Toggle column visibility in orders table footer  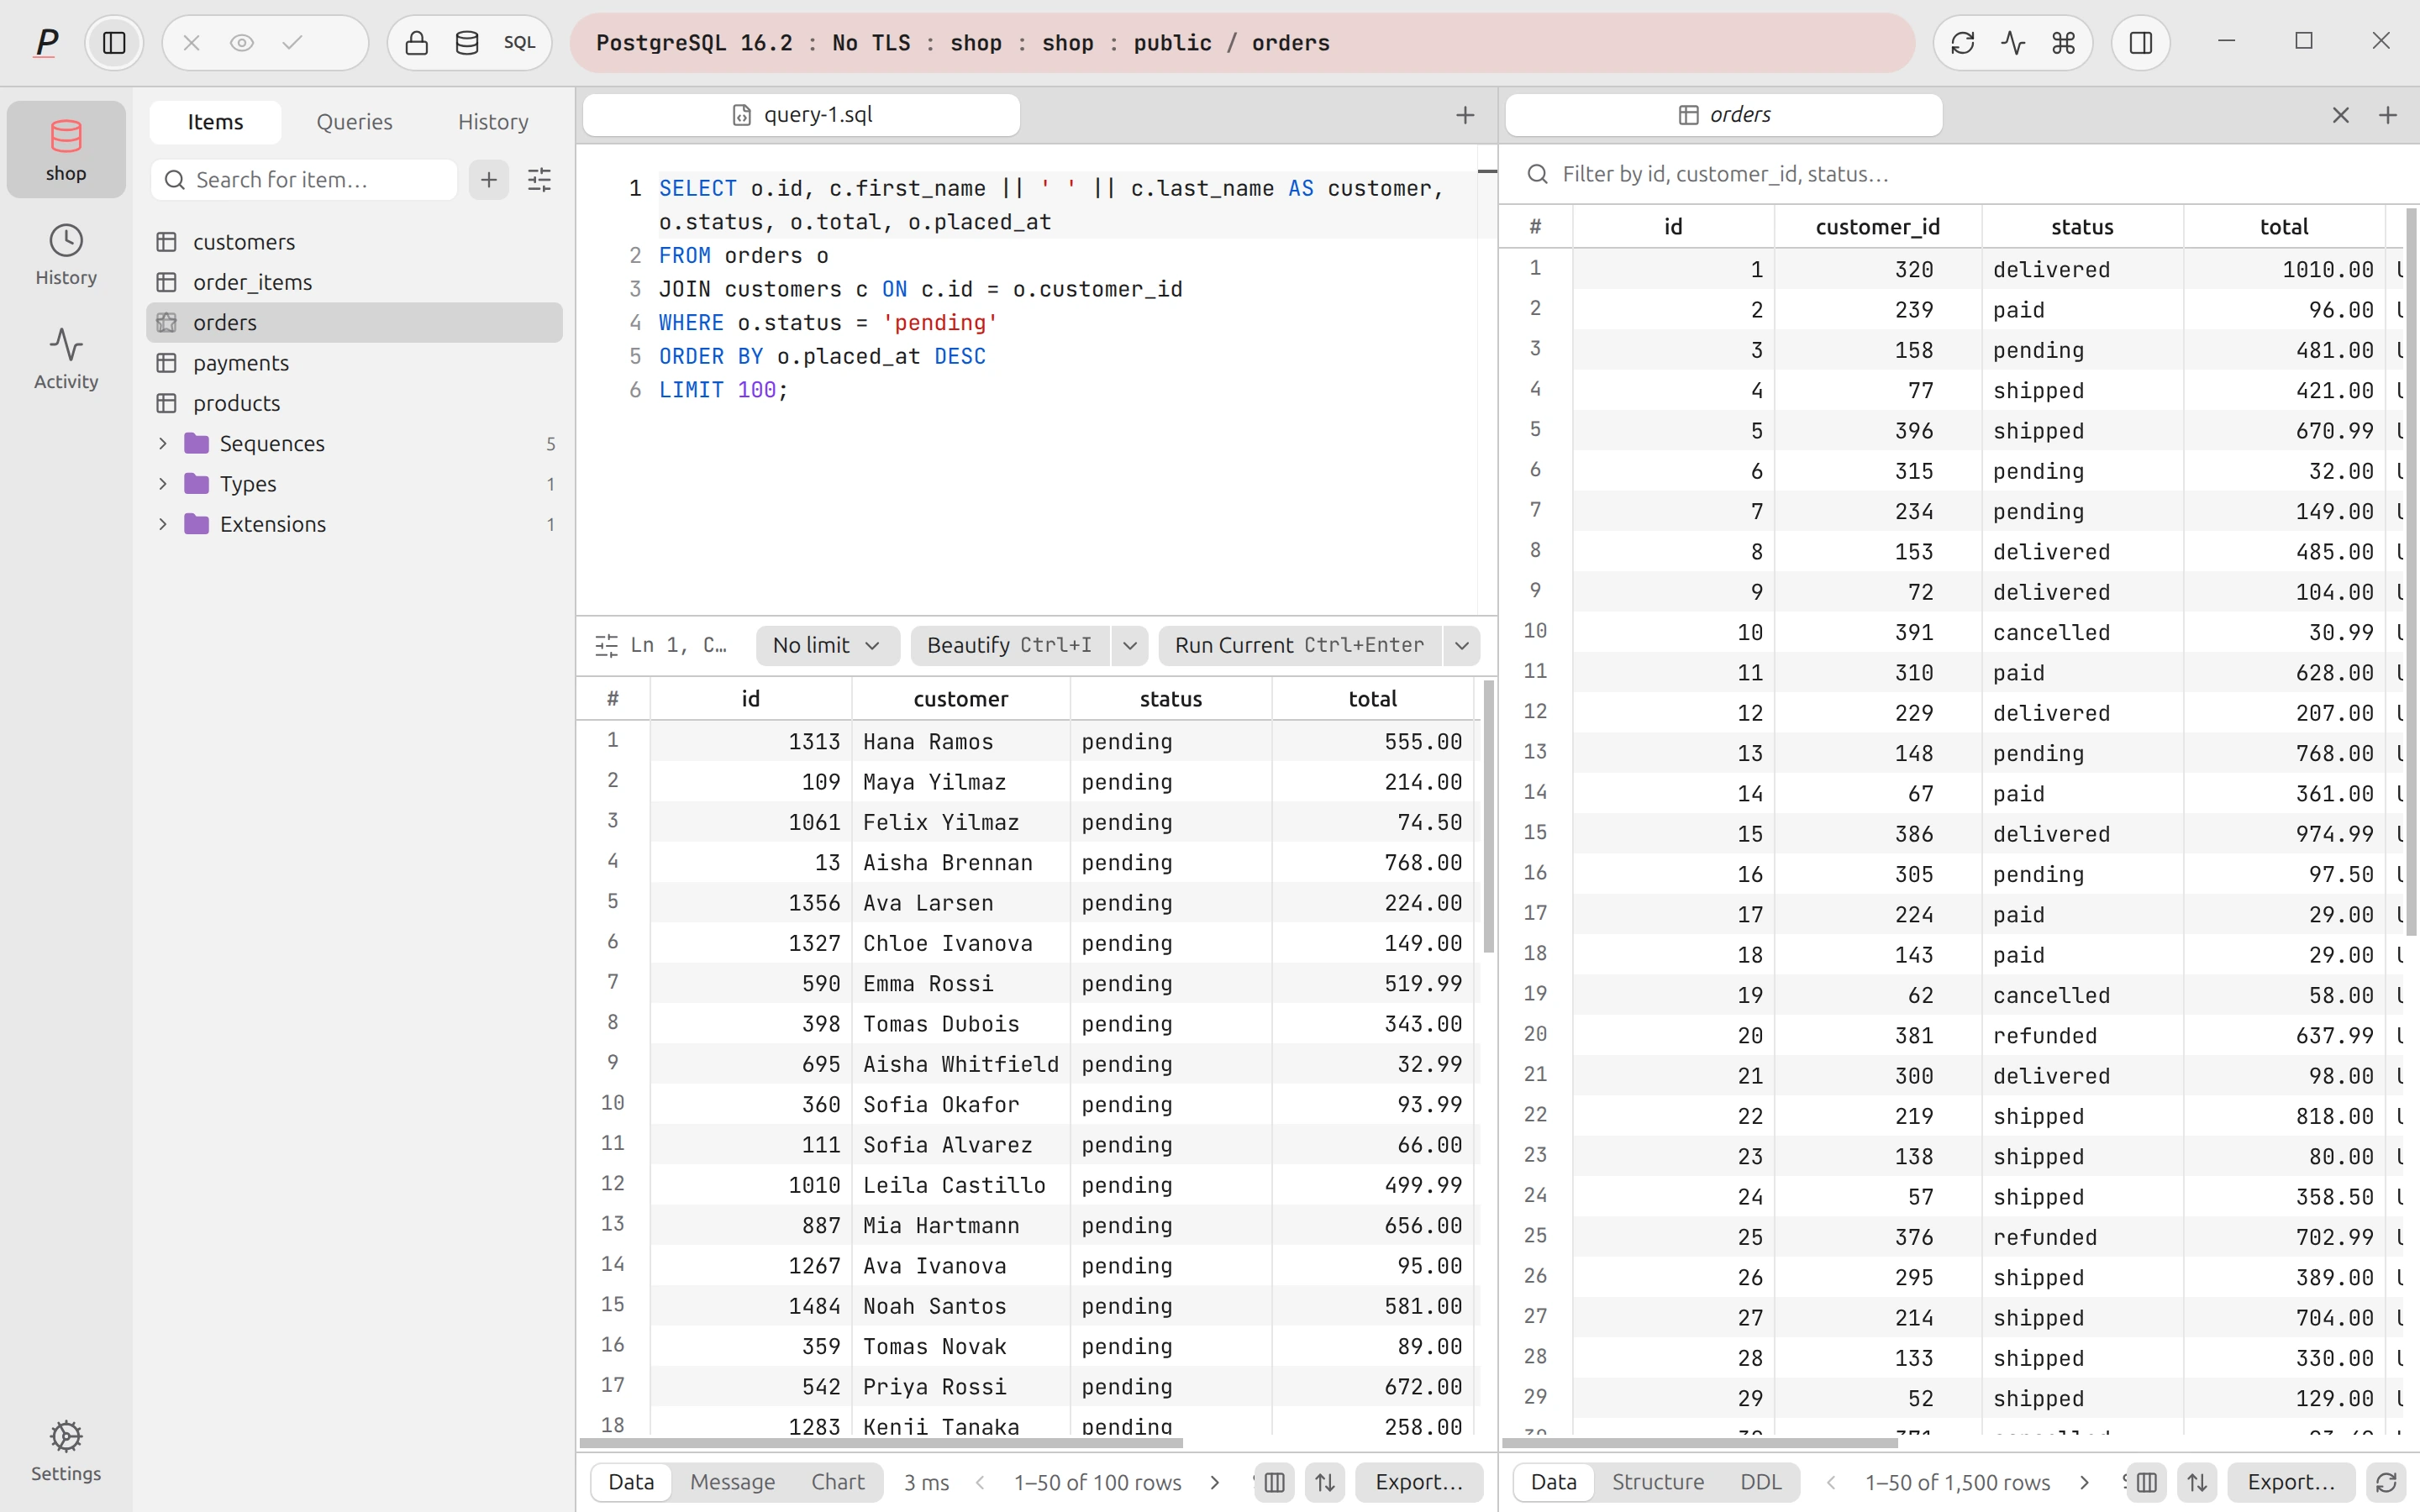point(2147,1482)
